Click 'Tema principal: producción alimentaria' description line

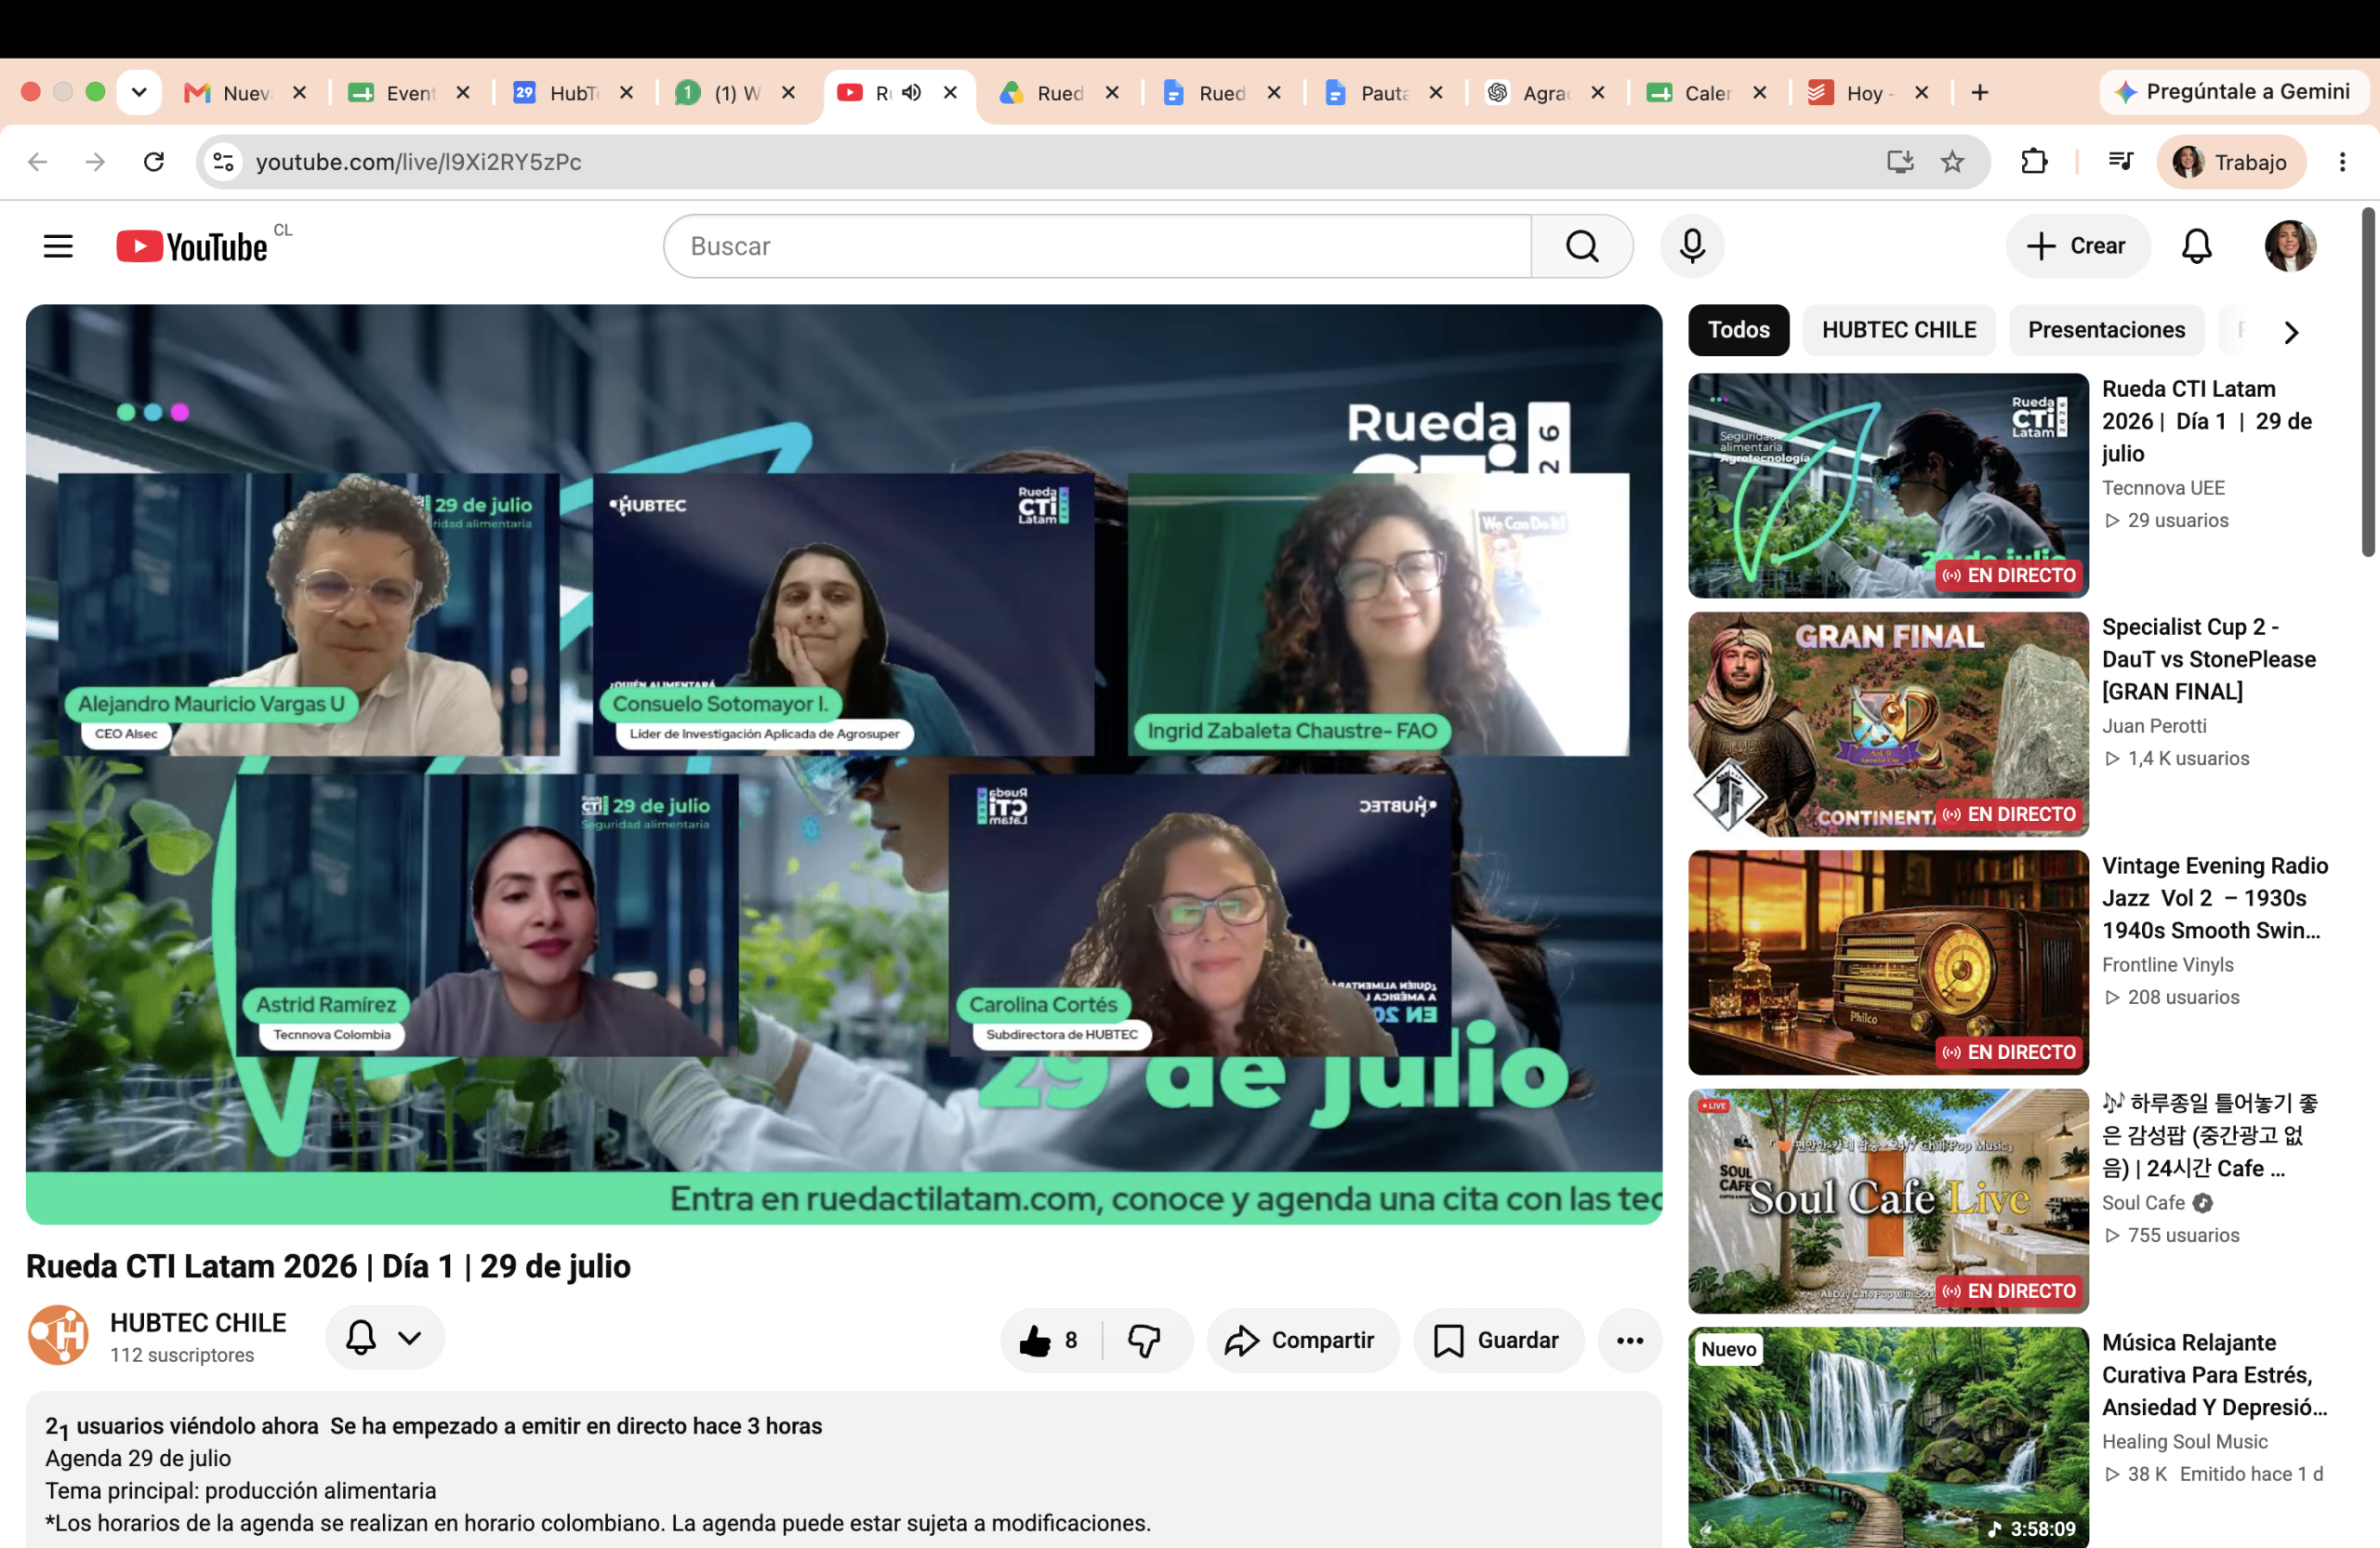tap(240, 1490)
